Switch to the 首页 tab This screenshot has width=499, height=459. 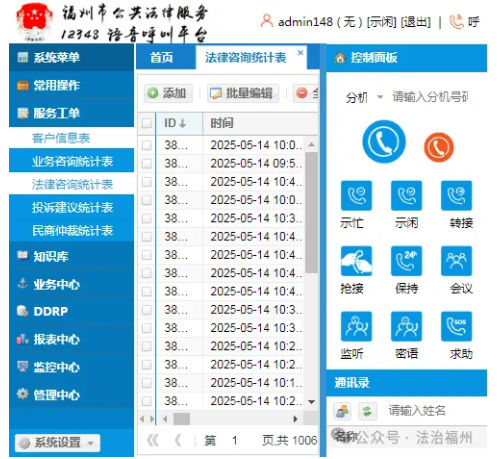(162, 58)
